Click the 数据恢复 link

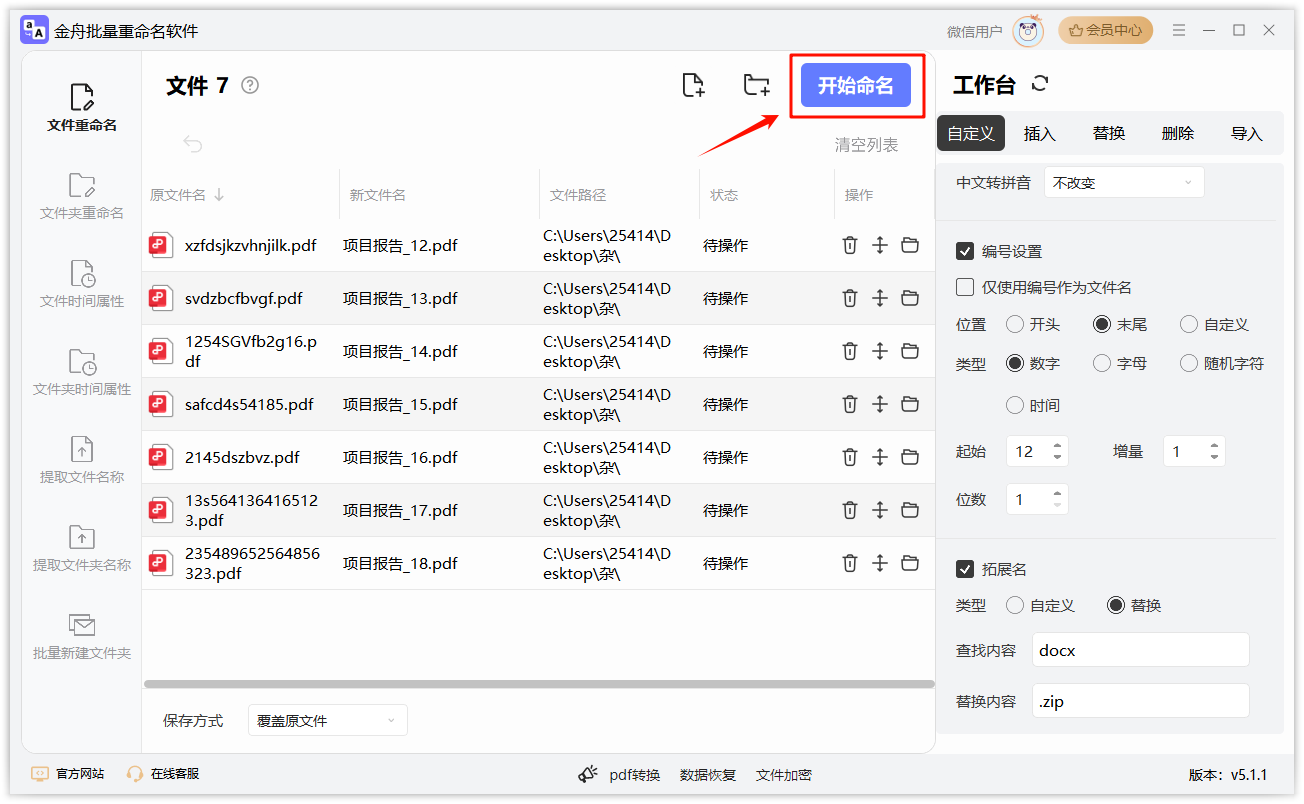pyautogui.click(x=708, y=775)
